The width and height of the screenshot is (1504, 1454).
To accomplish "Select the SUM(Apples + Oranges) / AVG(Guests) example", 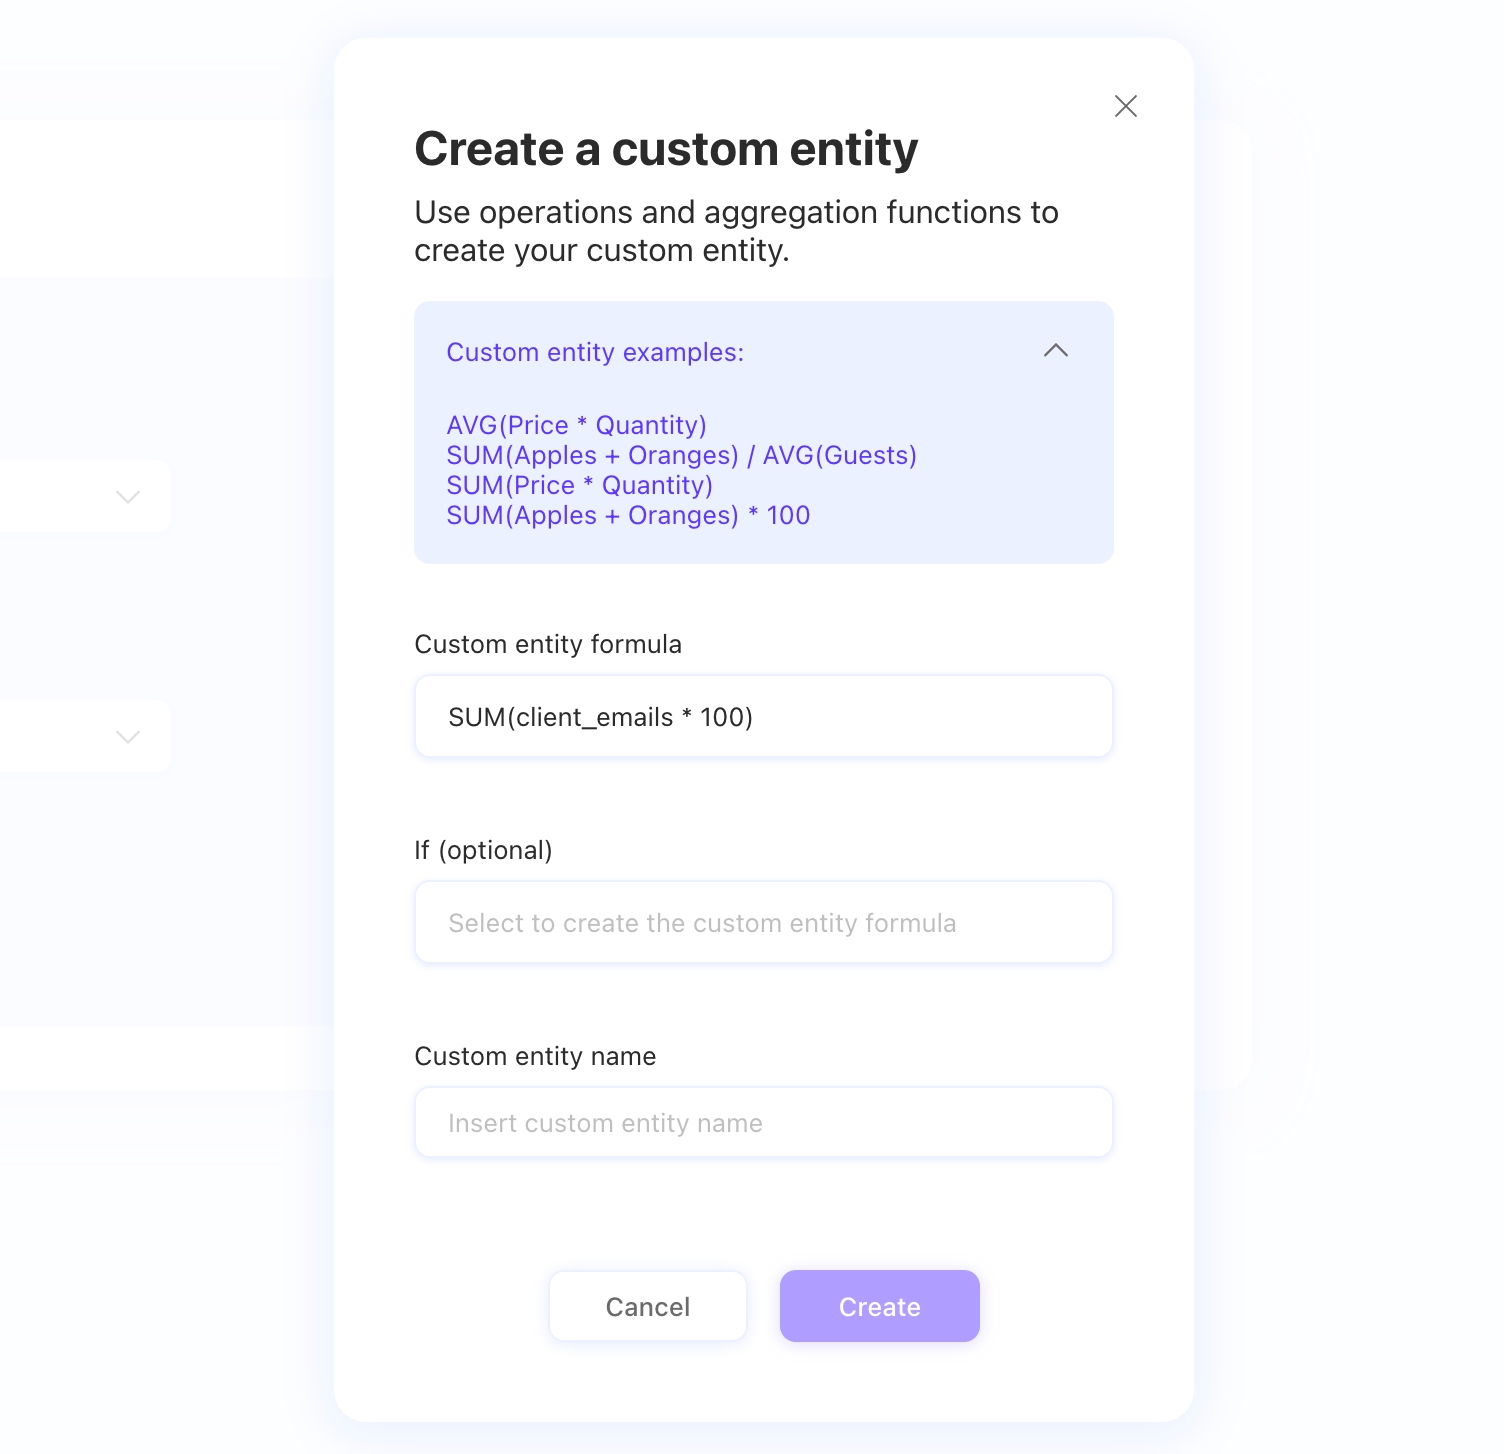I will (681, 456).
